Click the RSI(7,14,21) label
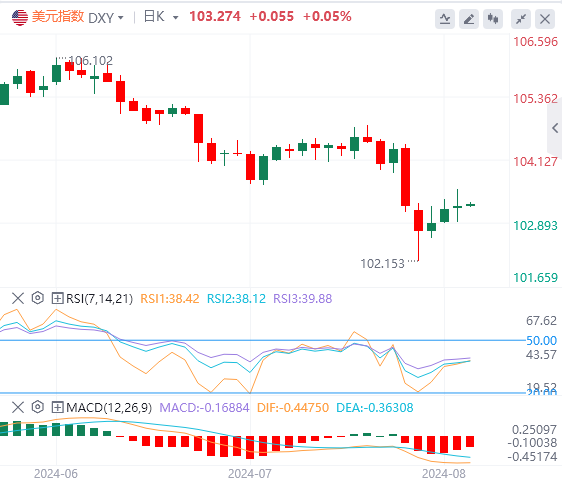The height and width of the screenshot is (486, 562). click(x=100, y=299)
